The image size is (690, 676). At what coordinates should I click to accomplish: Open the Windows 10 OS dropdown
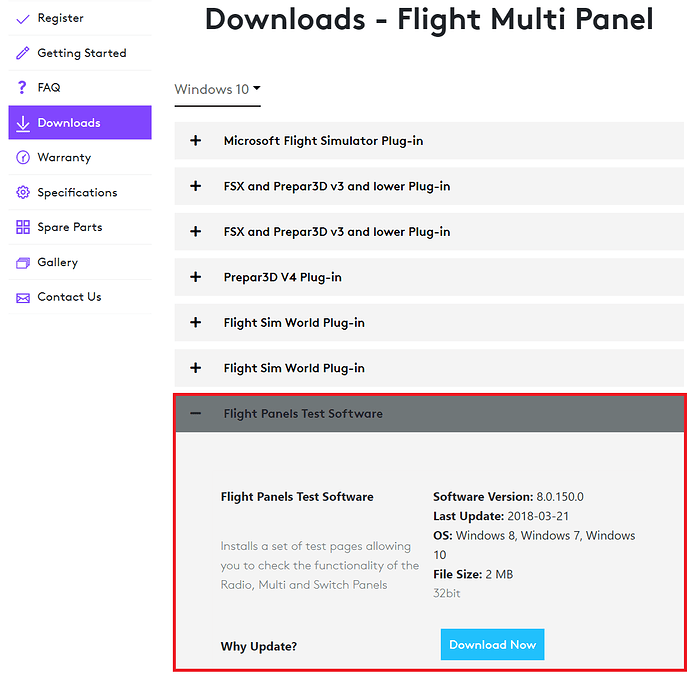(217, 89)
